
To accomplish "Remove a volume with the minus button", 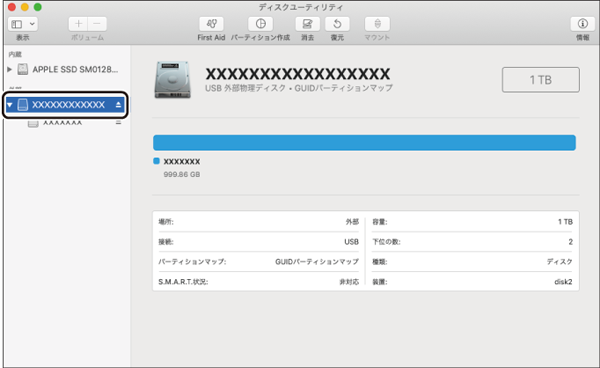I will pyautogui.click(x=97, y=24).
